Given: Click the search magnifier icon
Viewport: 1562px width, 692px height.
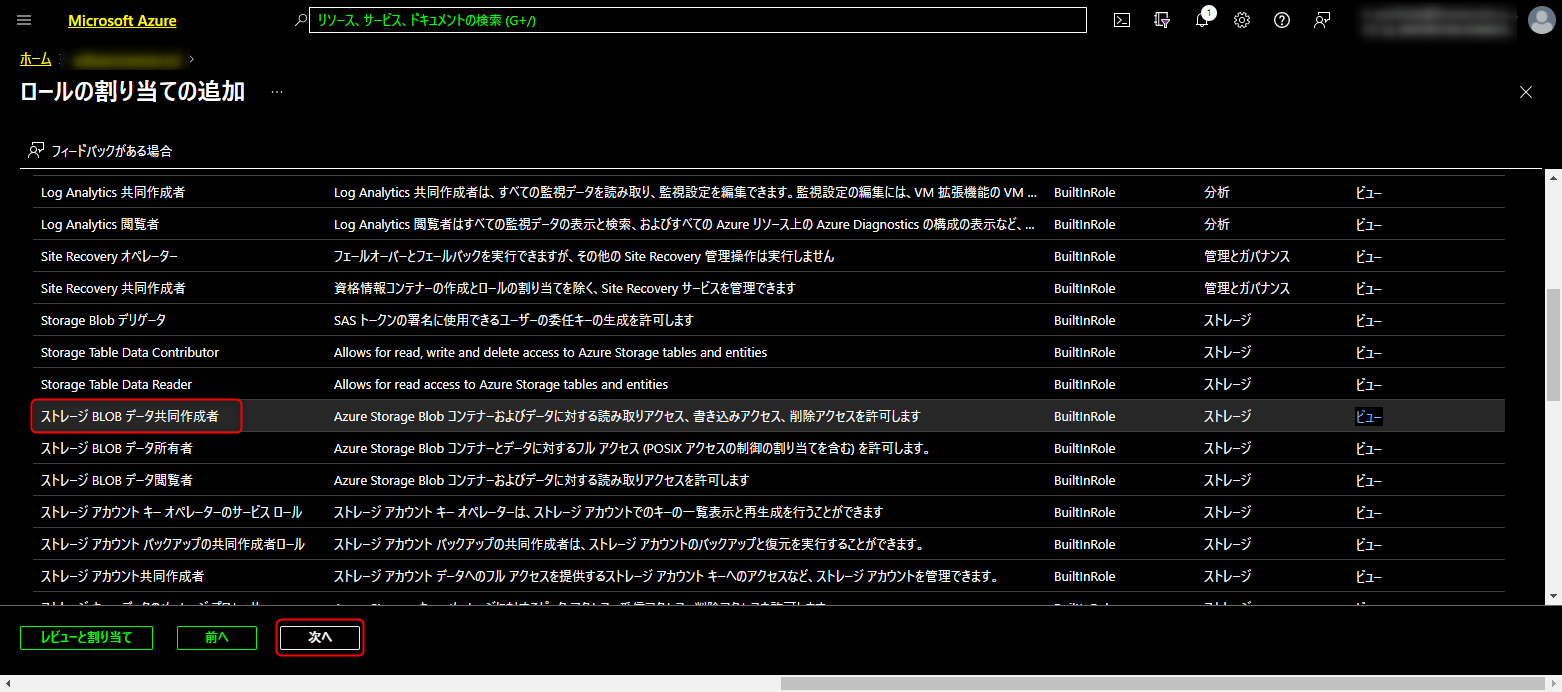Looking at the screenshot, I should pos(301,20).
